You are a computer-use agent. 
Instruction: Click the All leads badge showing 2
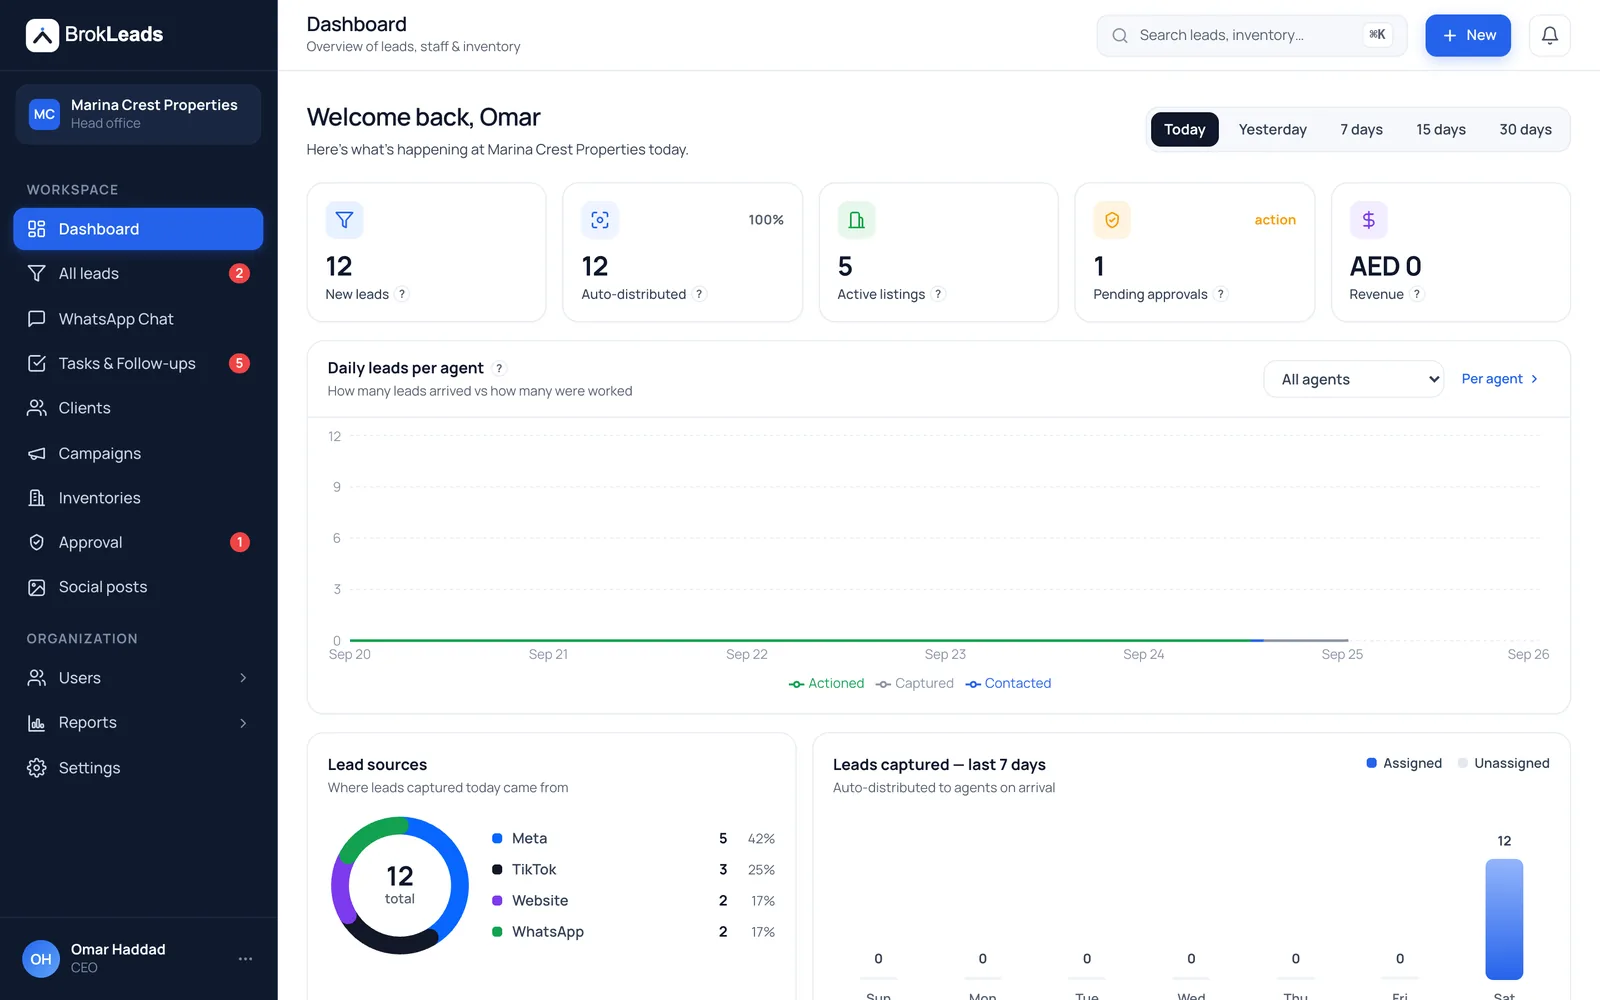click(x=239, y=273)
